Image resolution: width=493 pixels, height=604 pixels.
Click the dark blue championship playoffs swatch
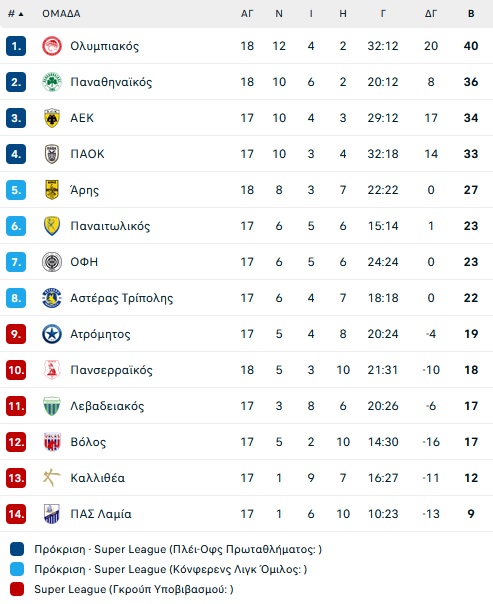(x=17, y=549)
